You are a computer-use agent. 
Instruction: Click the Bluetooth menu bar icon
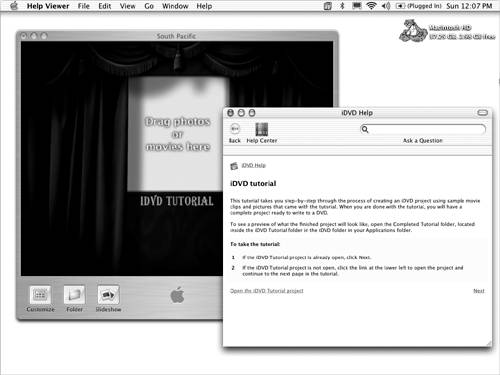342,6
